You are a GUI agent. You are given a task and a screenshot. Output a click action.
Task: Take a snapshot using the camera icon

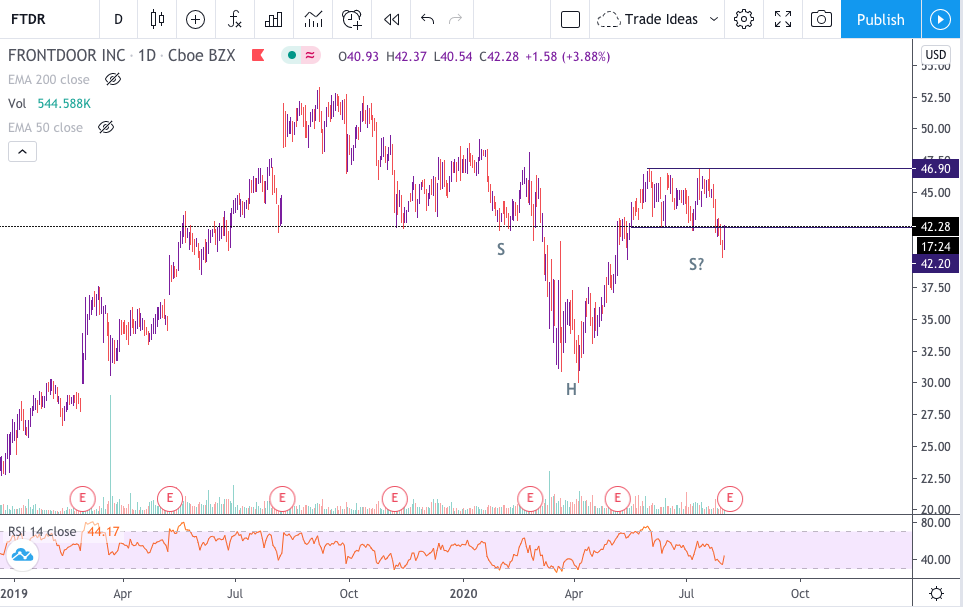point(822,19)
